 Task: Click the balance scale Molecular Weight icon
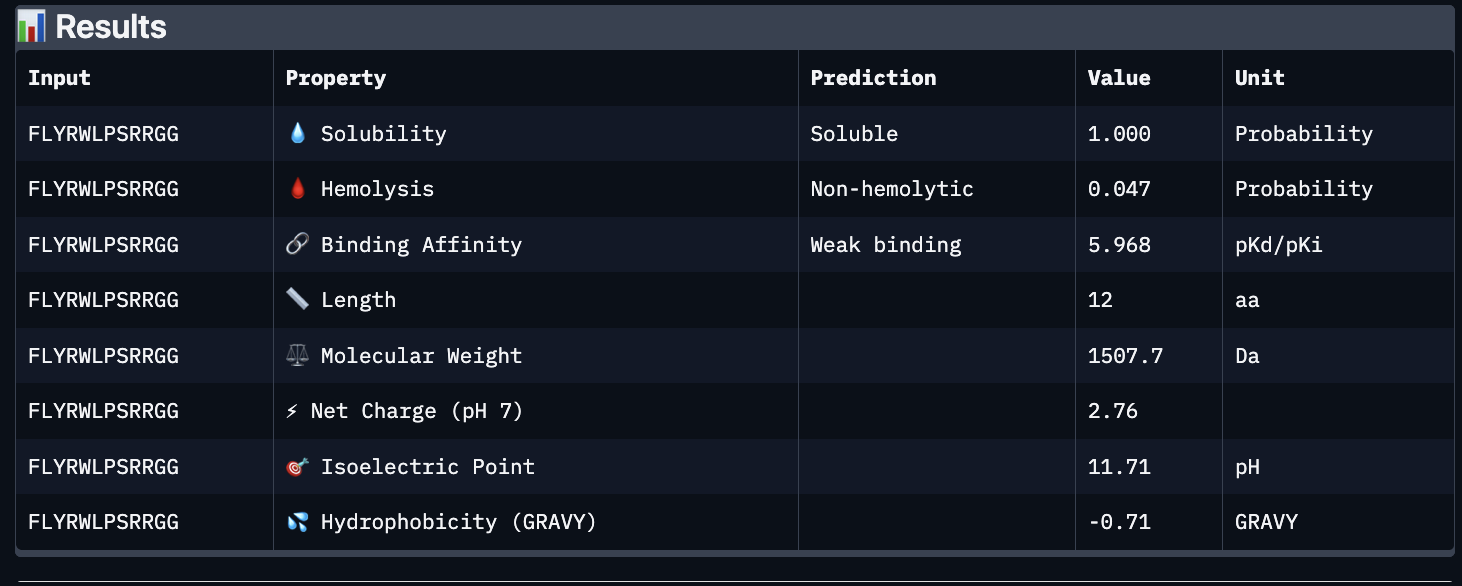point(297,355)
